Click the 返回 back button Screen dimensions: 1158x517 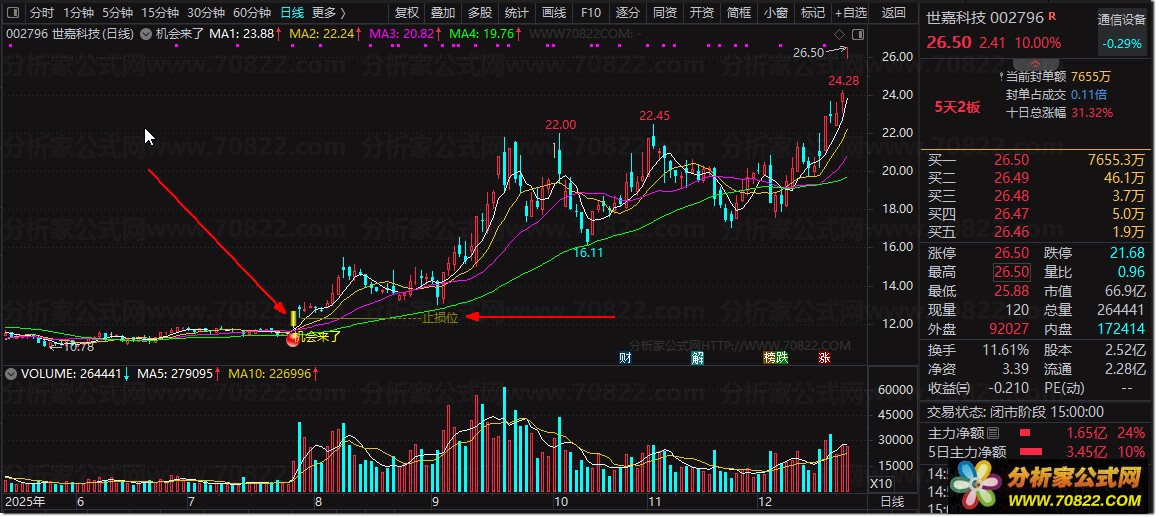[x=894, y=13]
